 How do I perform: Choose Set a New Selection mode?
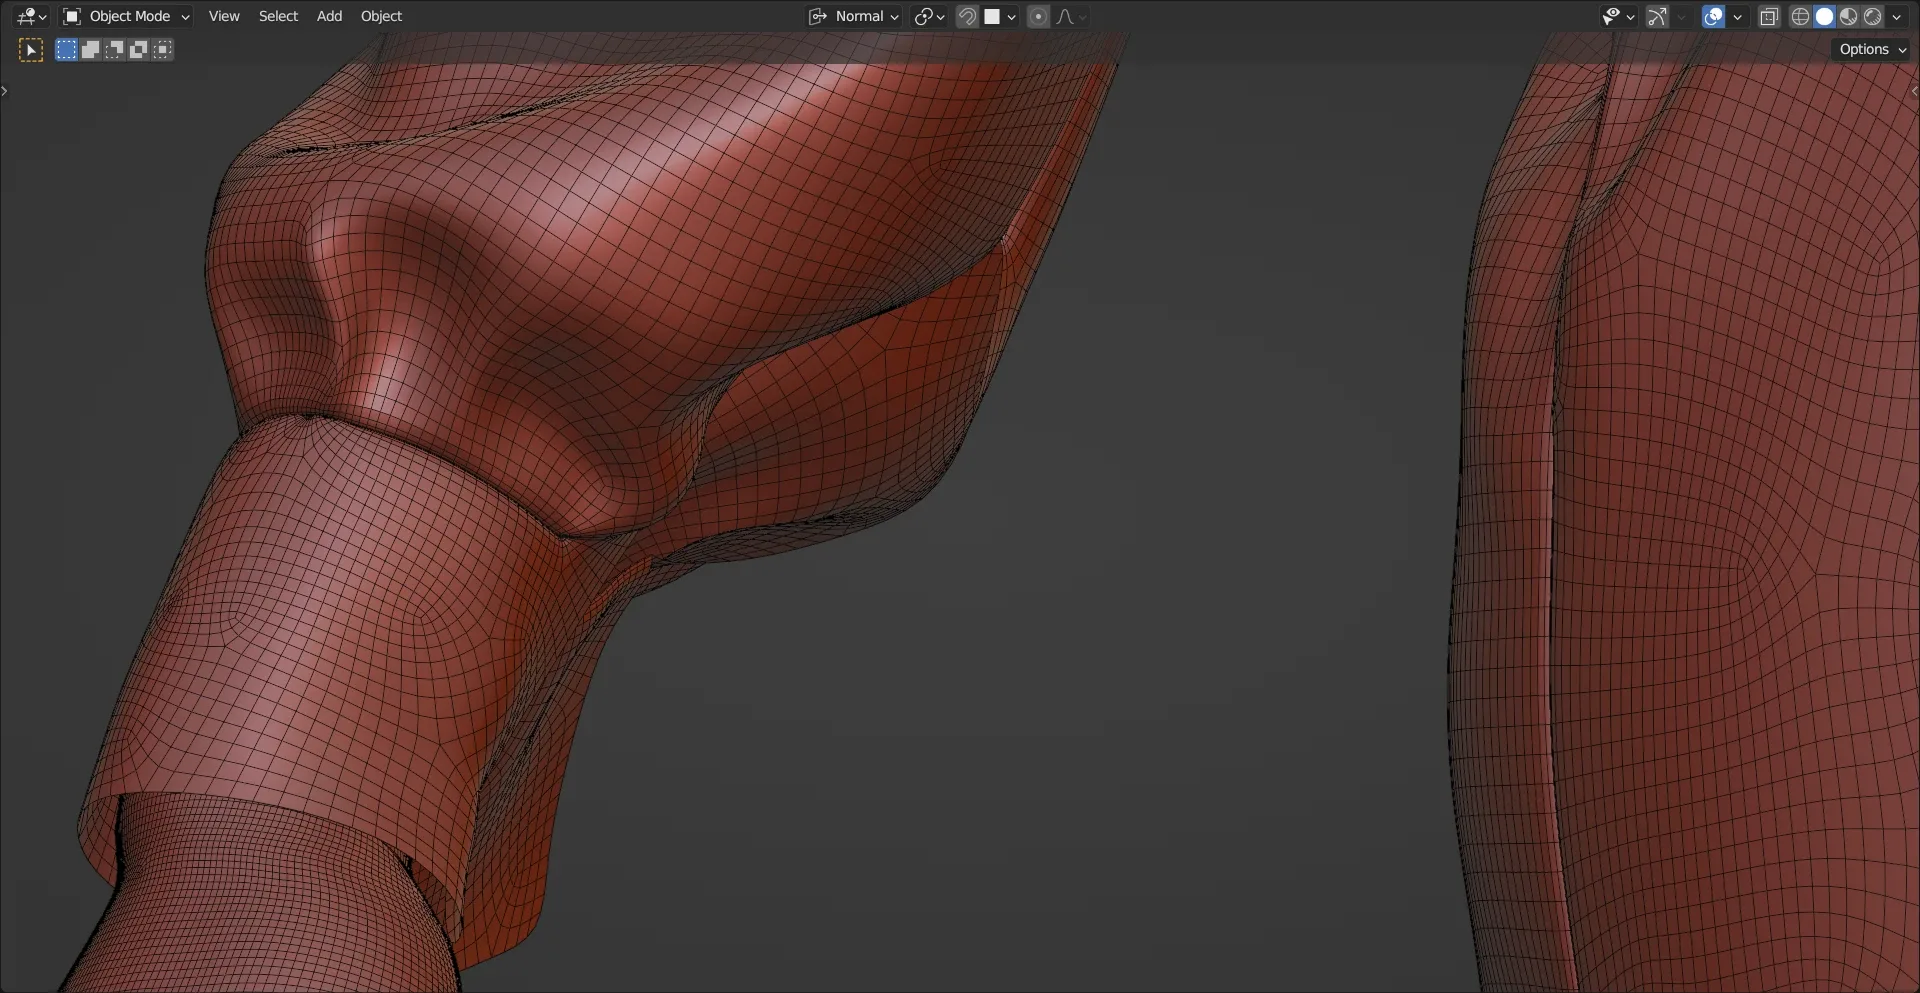click(66, 49)
